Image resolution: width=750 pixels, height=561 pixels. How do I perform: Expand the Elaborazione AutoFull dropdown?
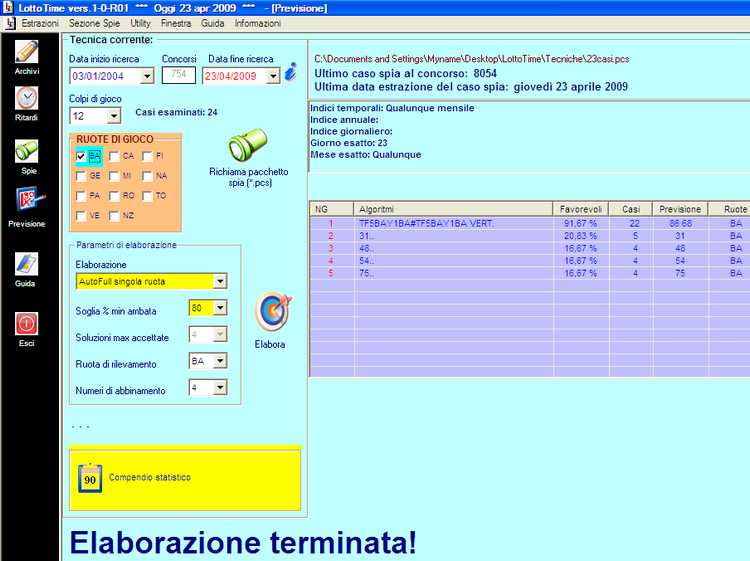point(220,281)
